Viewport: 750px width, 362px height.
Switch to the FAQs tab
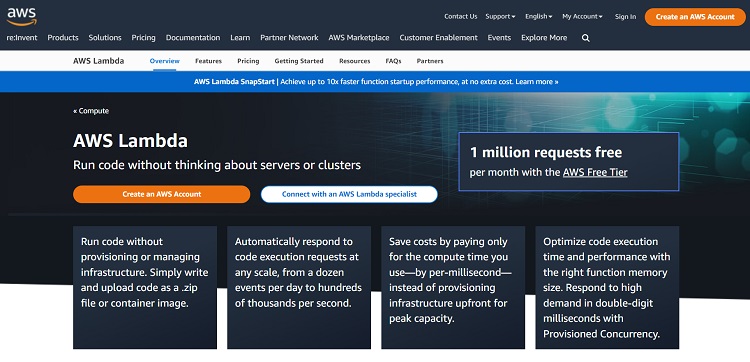pos(393,61)
